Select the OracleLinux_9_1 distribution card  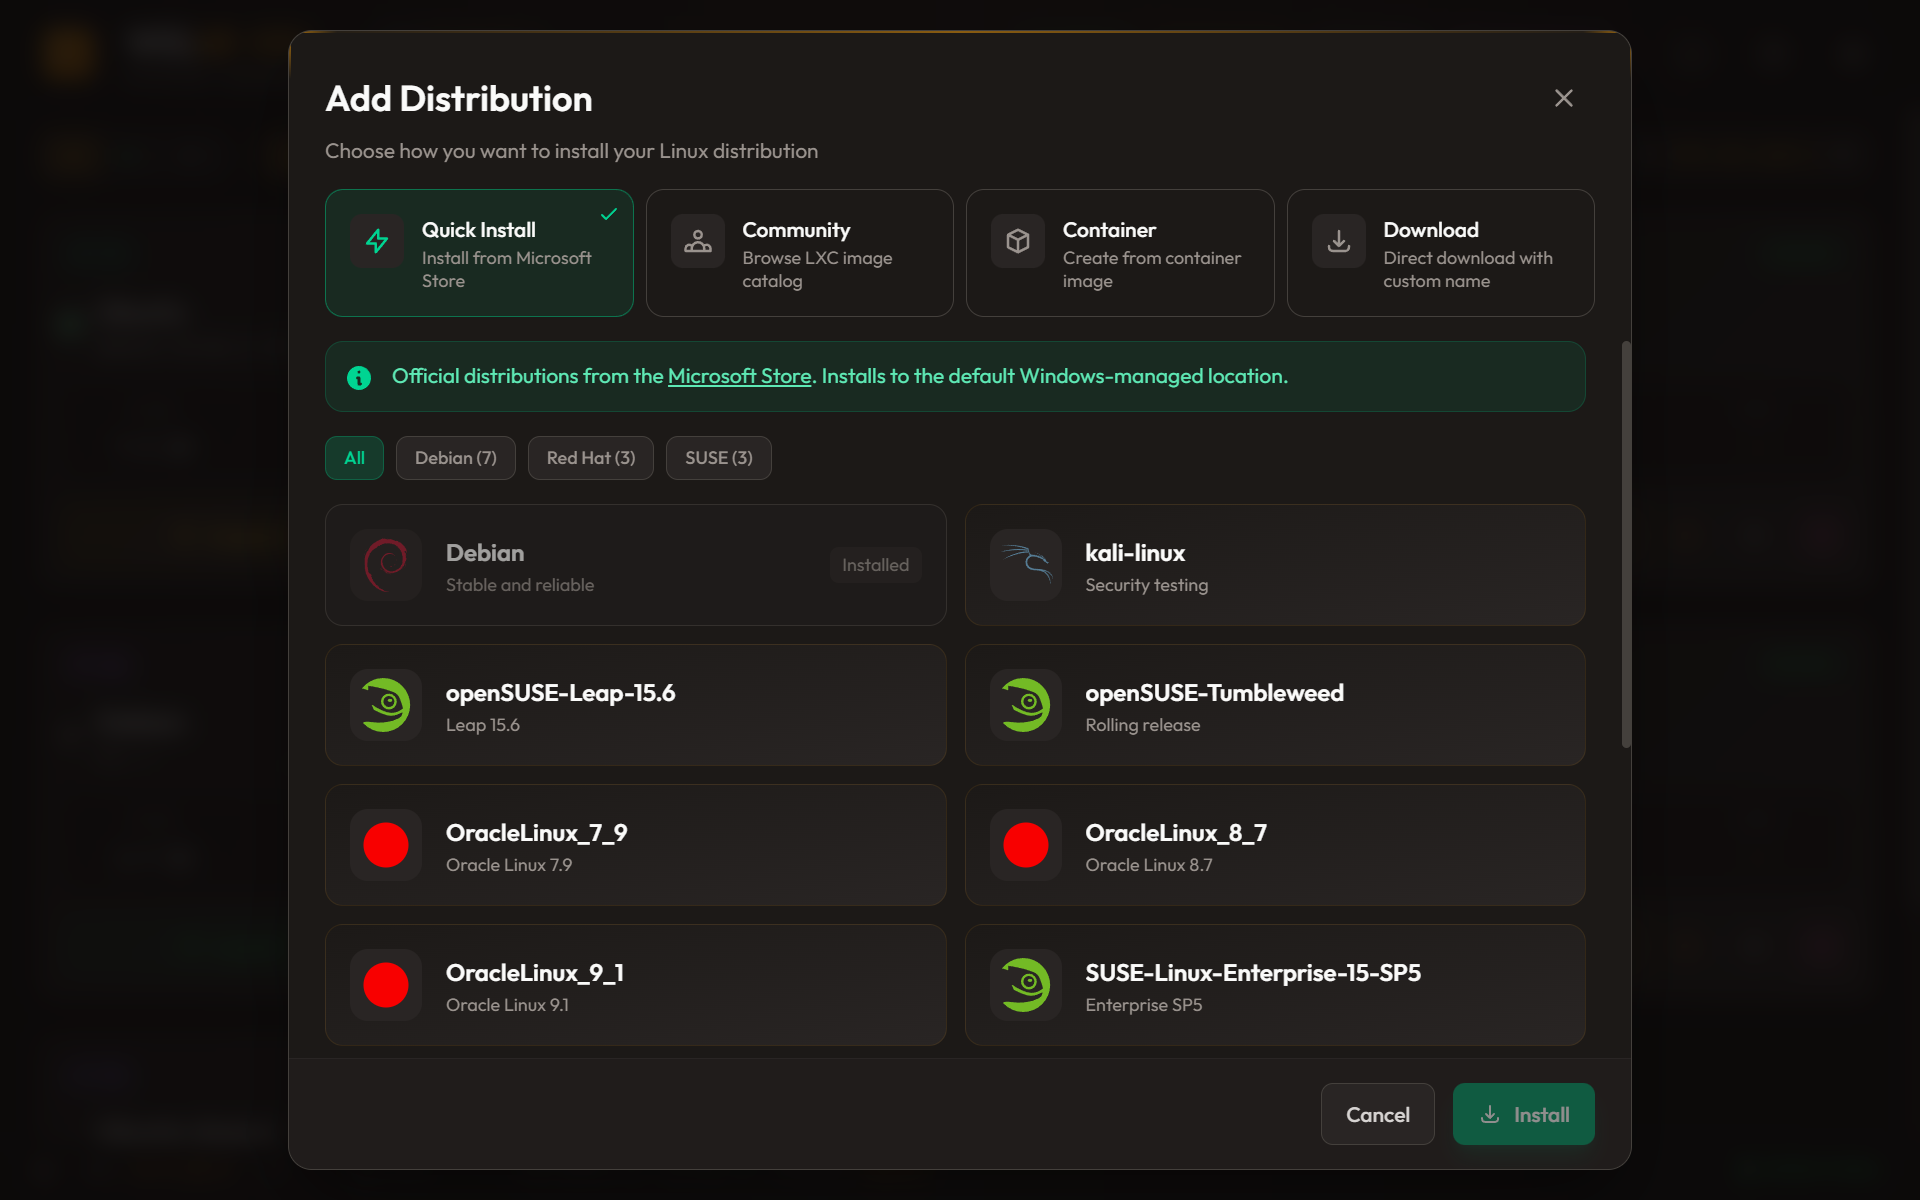point(635,984)
